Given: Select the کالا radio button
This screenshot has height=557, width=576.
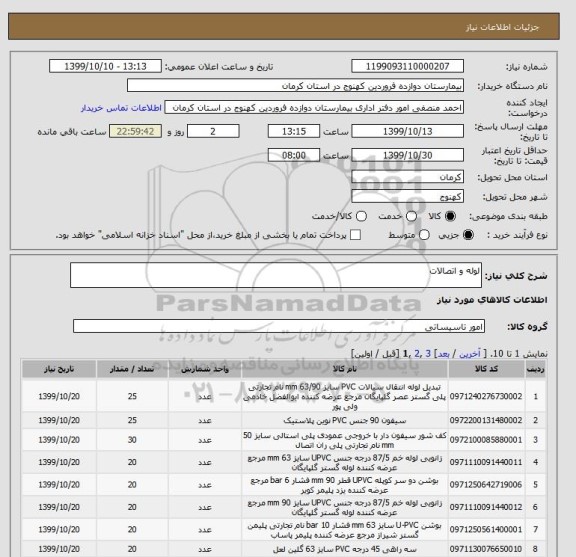Looking at the screenshot, I should 450,216.
